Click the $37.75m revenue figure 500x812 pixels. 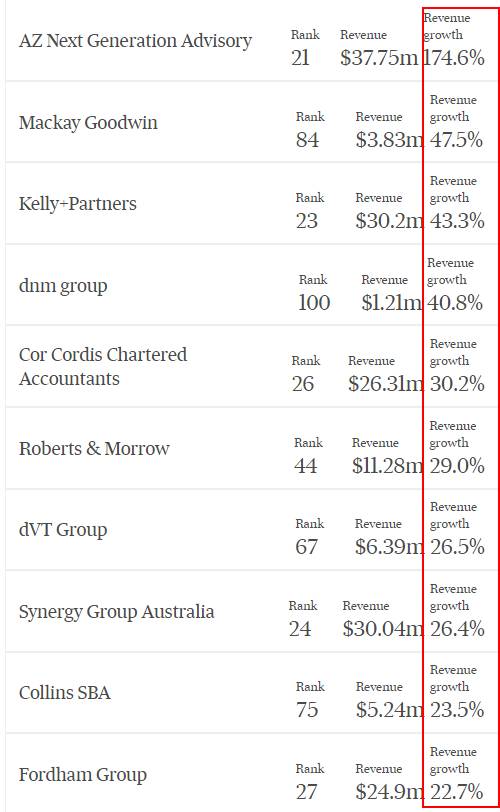(x=379, y=57)
